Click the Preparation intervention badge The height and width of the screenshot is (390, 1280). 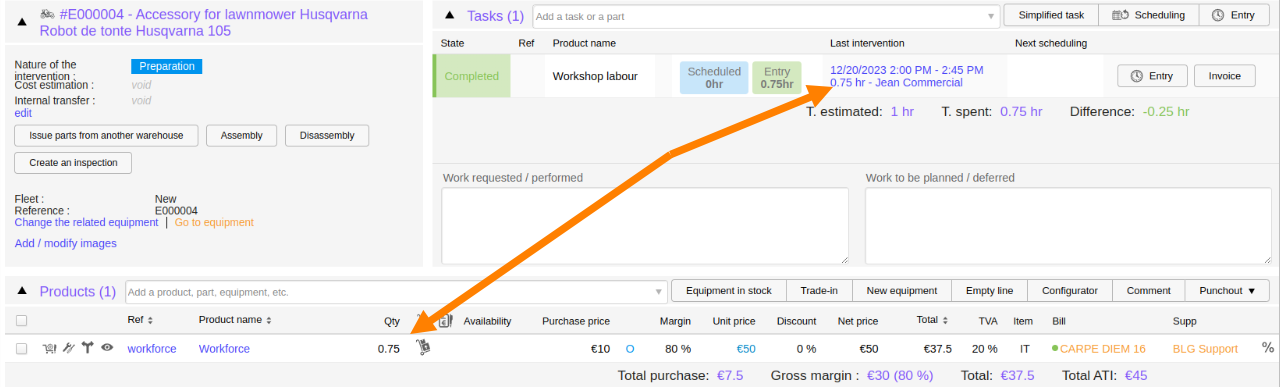(x=167, y=66)
